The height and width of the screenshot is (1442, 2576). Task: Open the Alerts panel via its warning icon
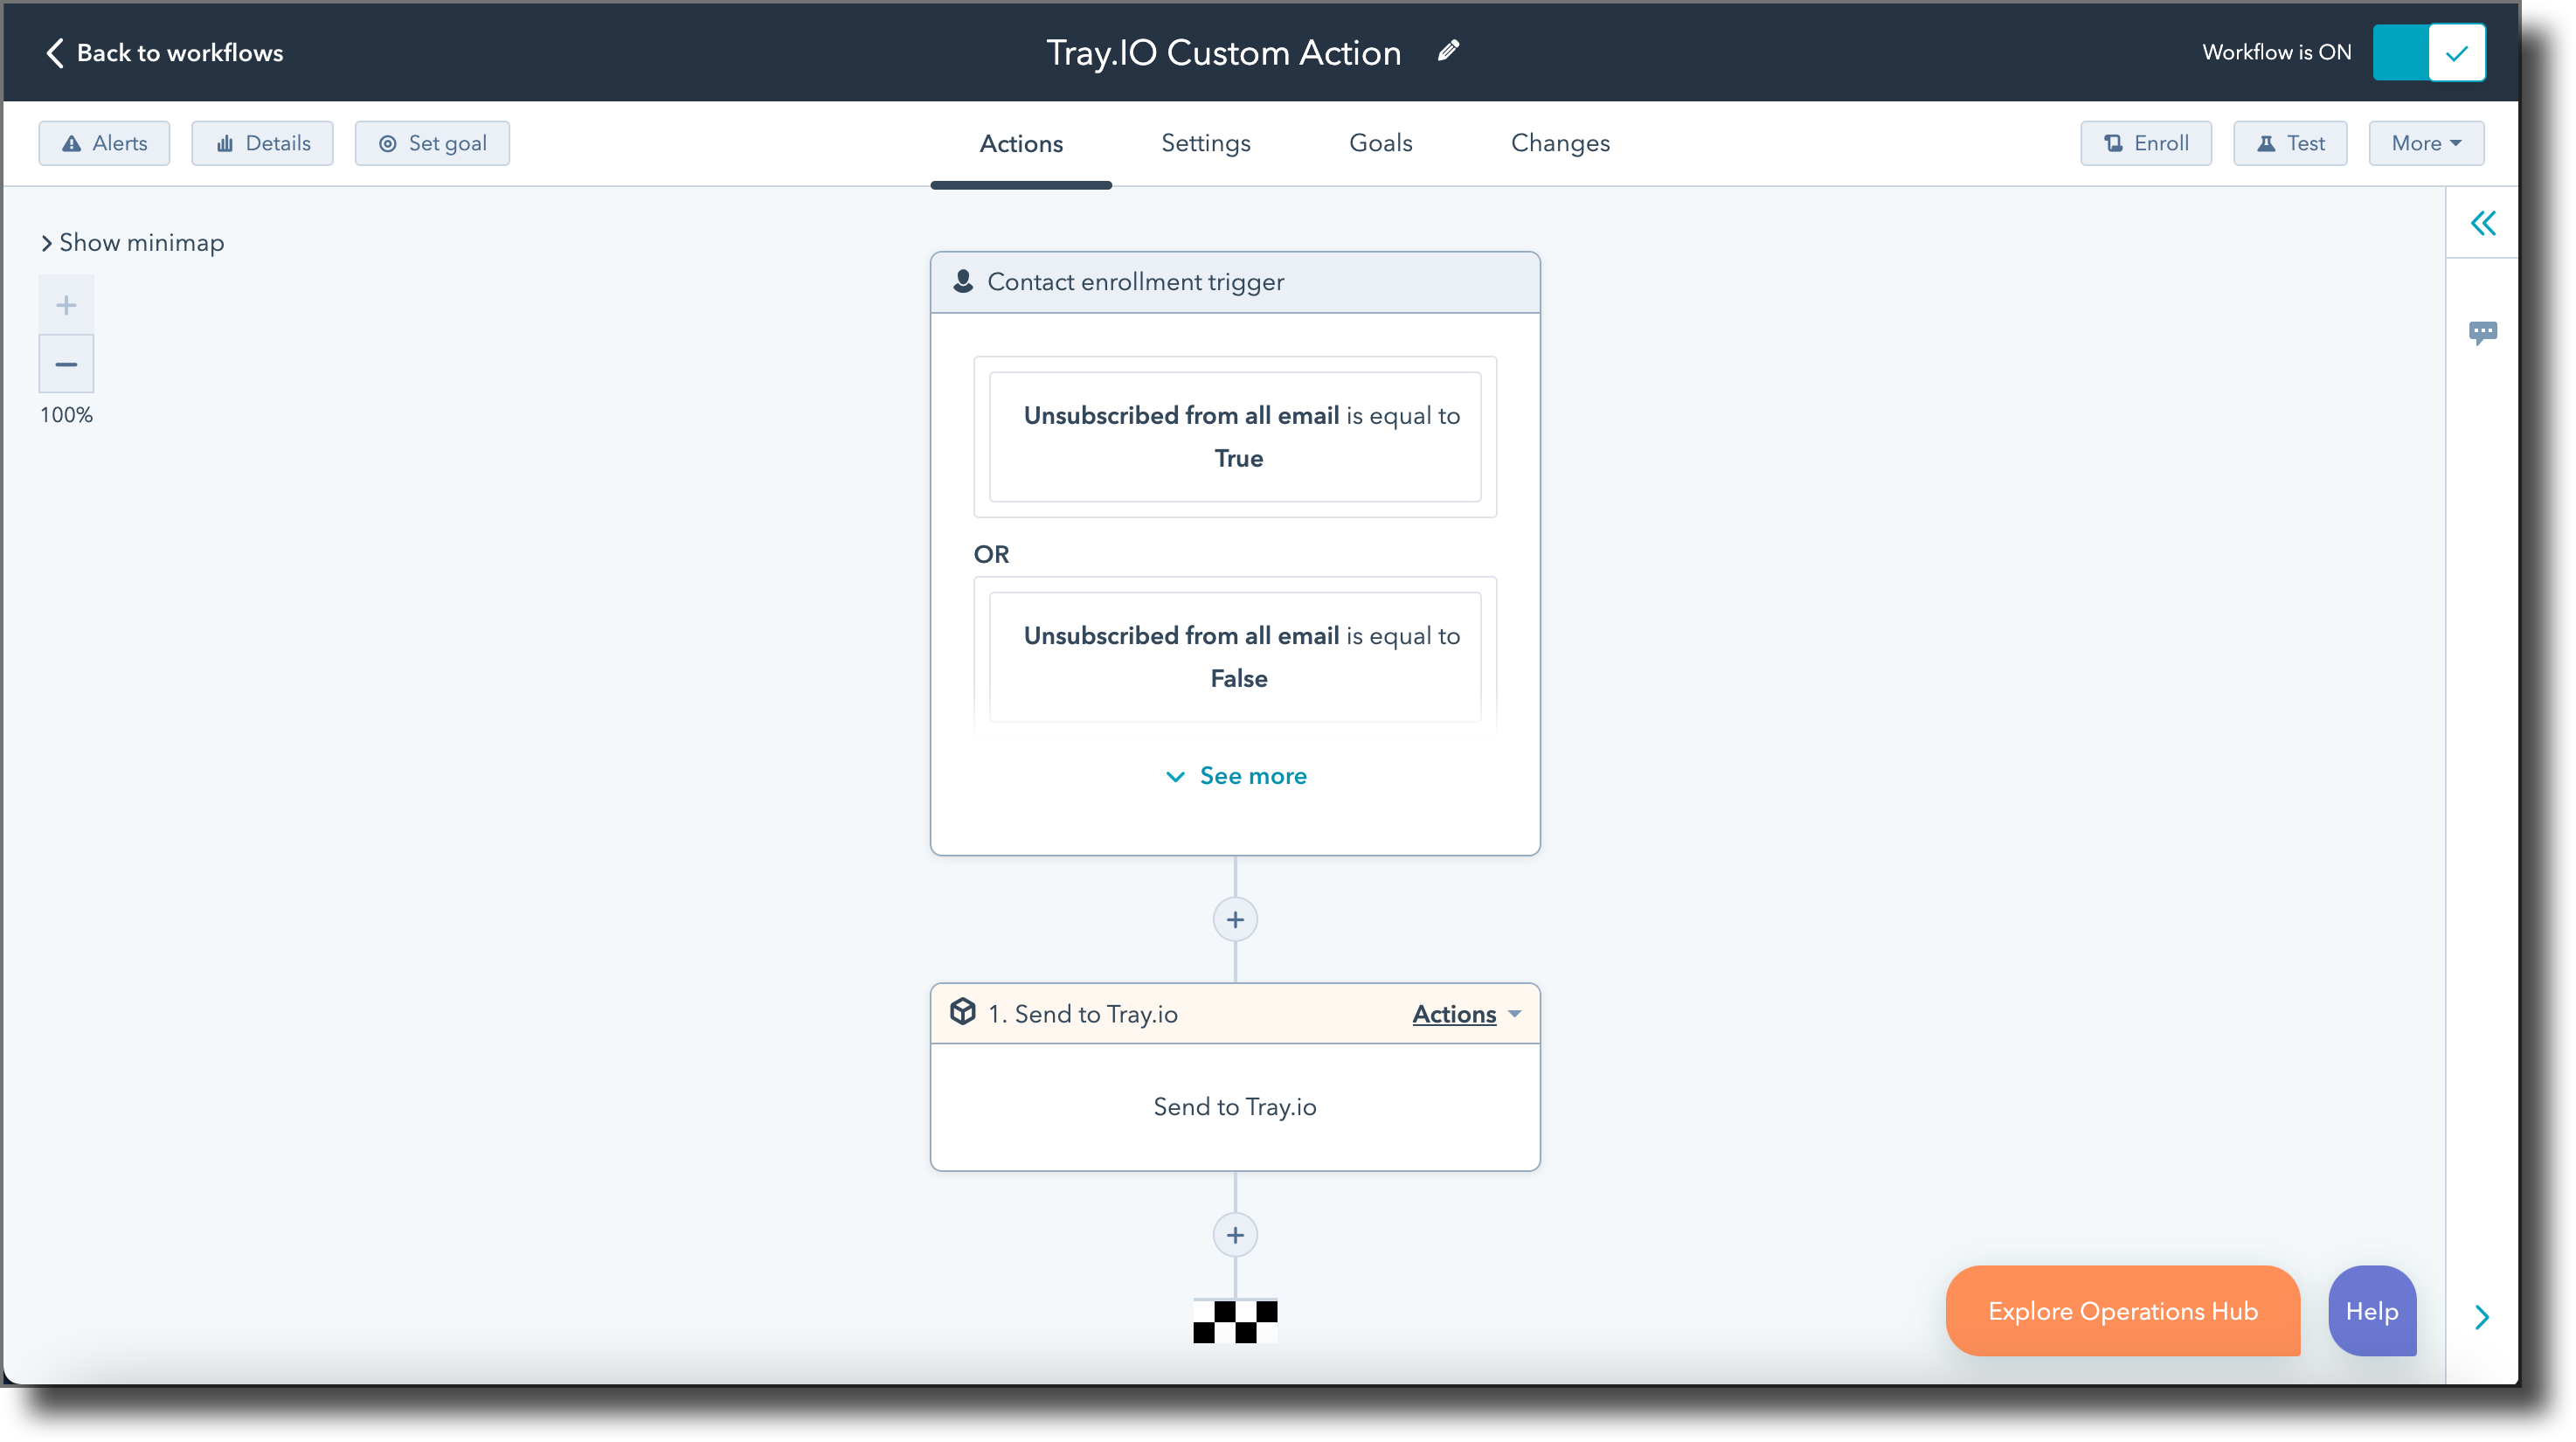click(x=73, y=143)
